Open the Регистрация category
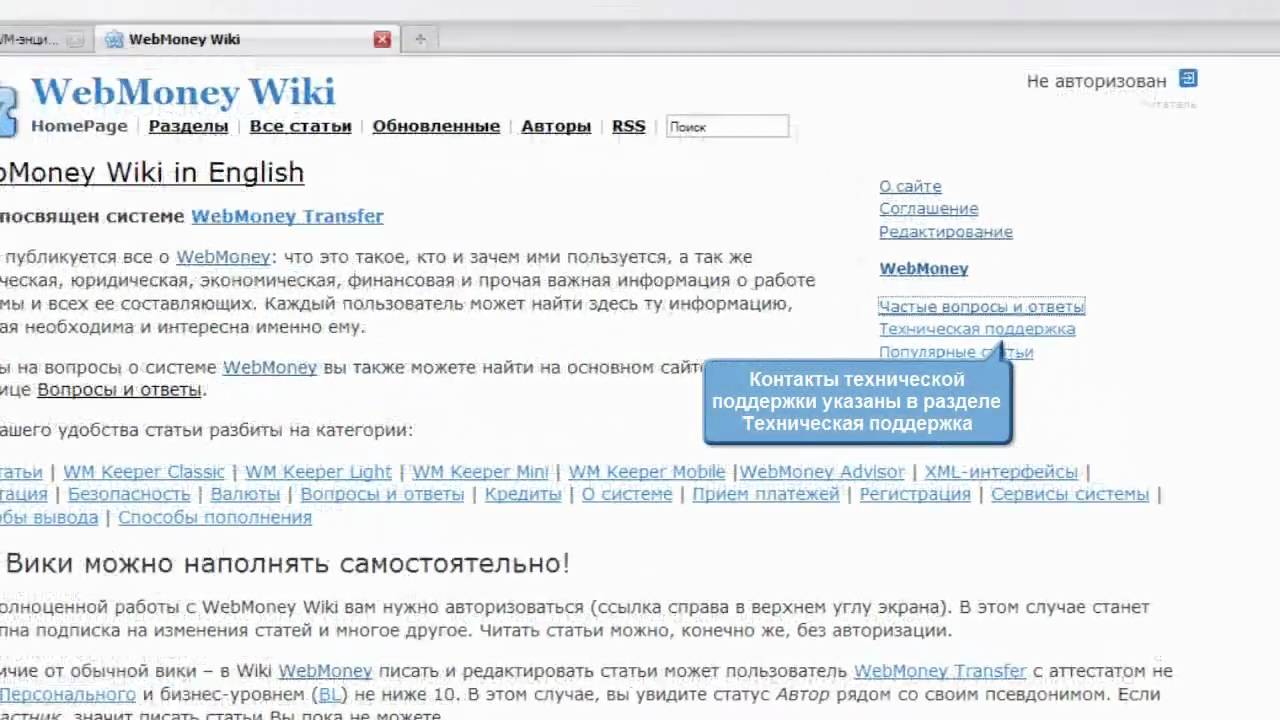This screenshot has width=1280, height=720. click(915, 494)
